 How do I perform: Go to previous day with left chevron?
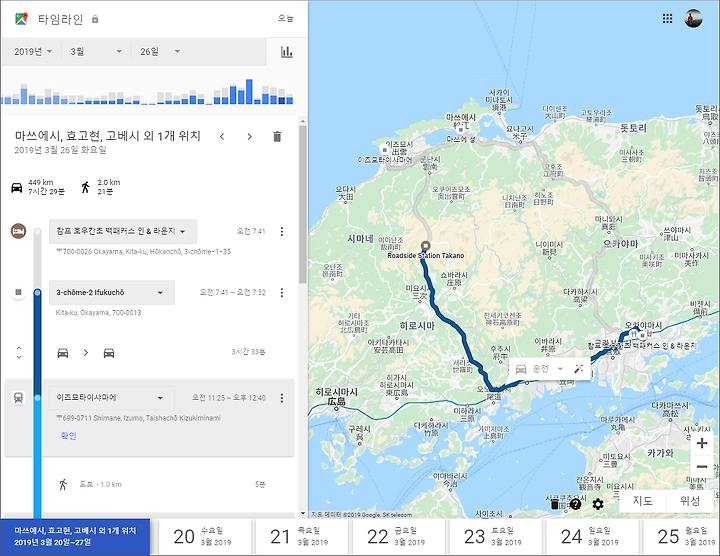pos(222,136)
